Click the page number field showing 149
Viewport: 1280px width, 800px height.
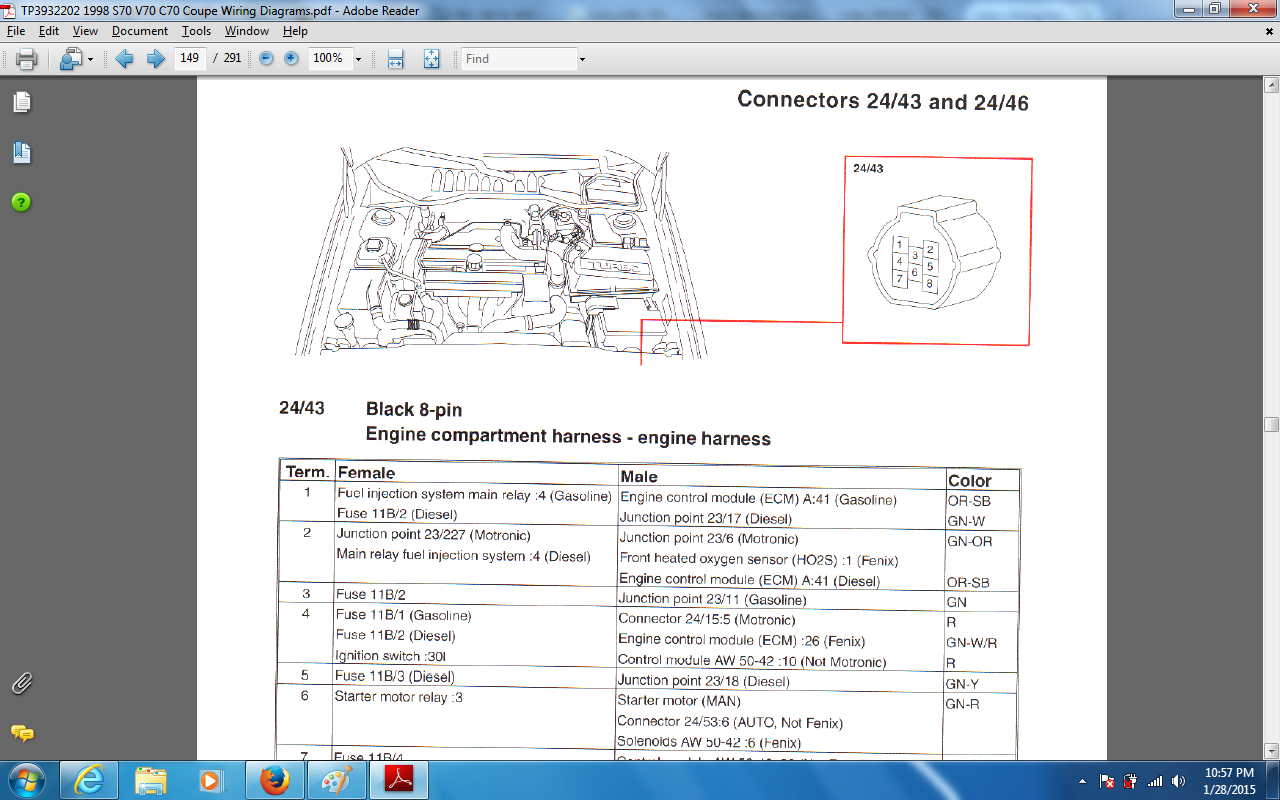189,59
